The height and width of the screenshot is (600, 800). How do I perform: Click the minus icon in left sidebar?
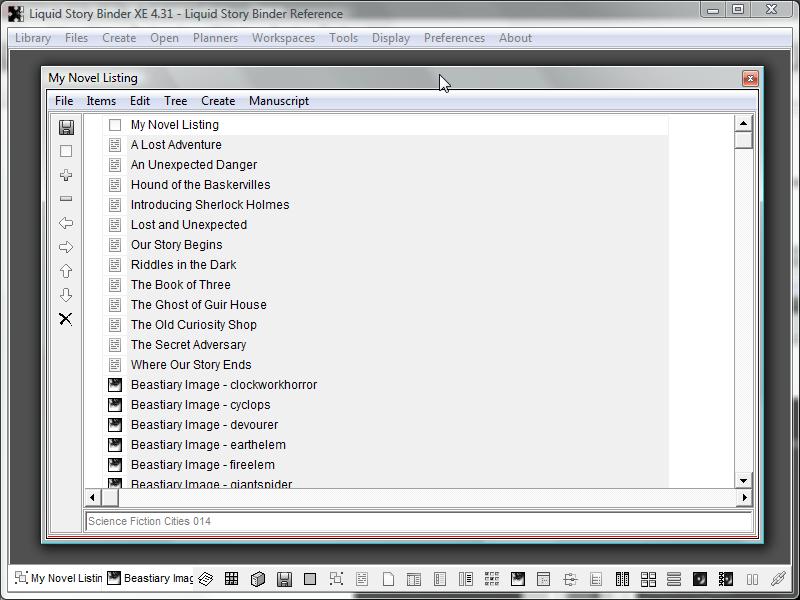pyautogui.click(x=66, y=199)
